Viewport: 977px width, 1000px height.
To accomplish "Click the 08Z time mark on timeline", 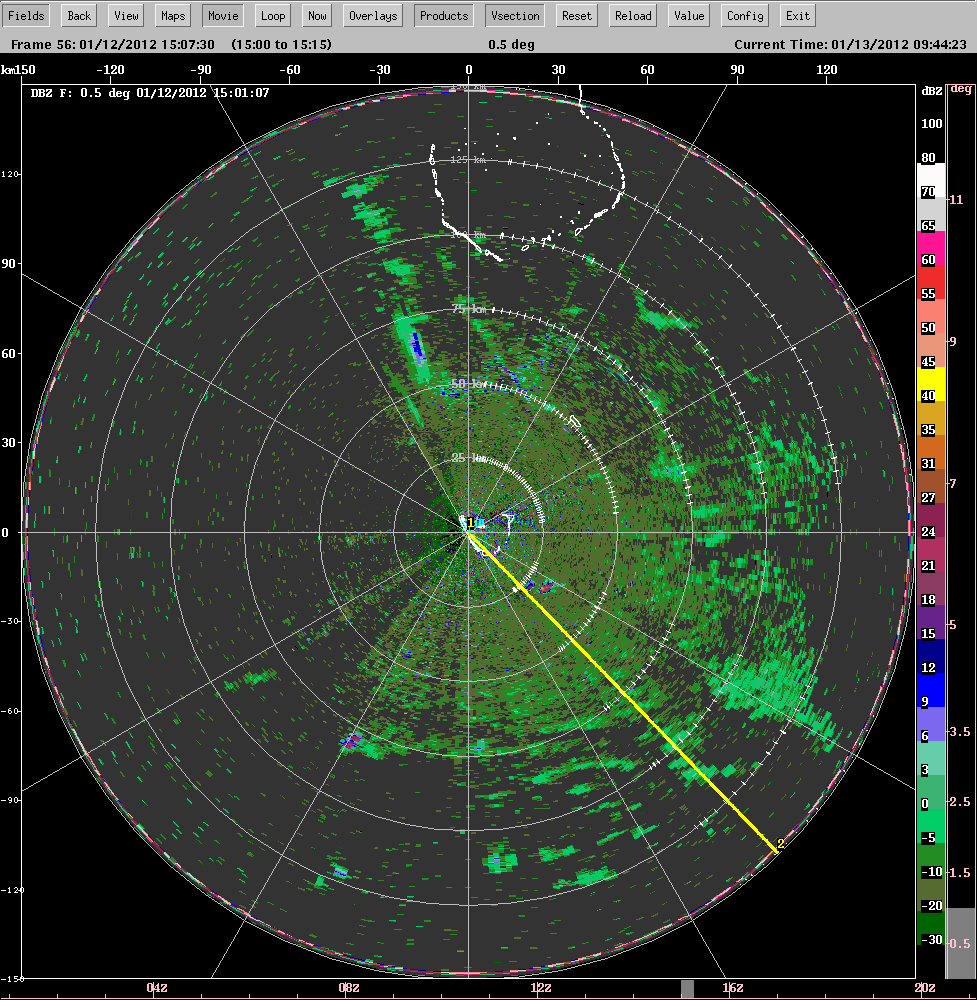I will [349, 988].
